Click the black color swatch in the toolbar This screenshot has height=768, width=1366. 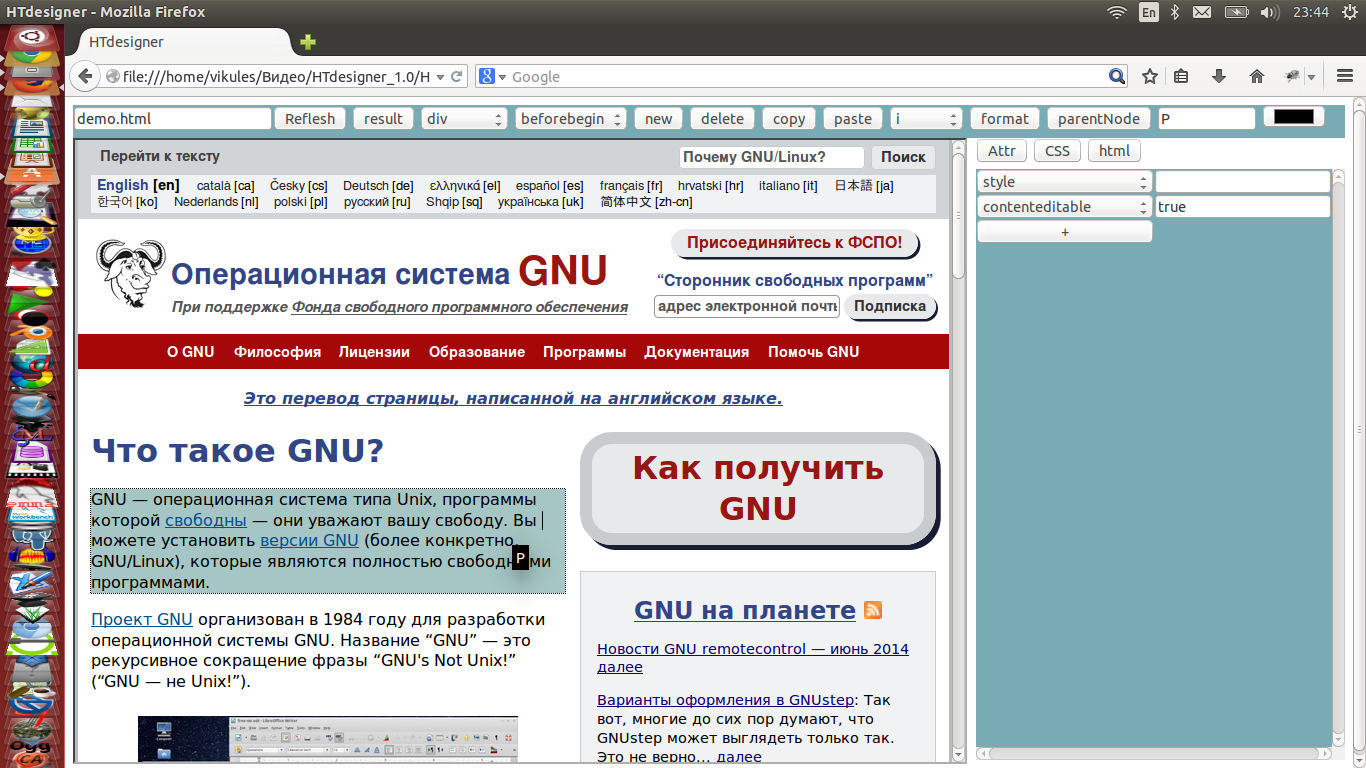1292,115
